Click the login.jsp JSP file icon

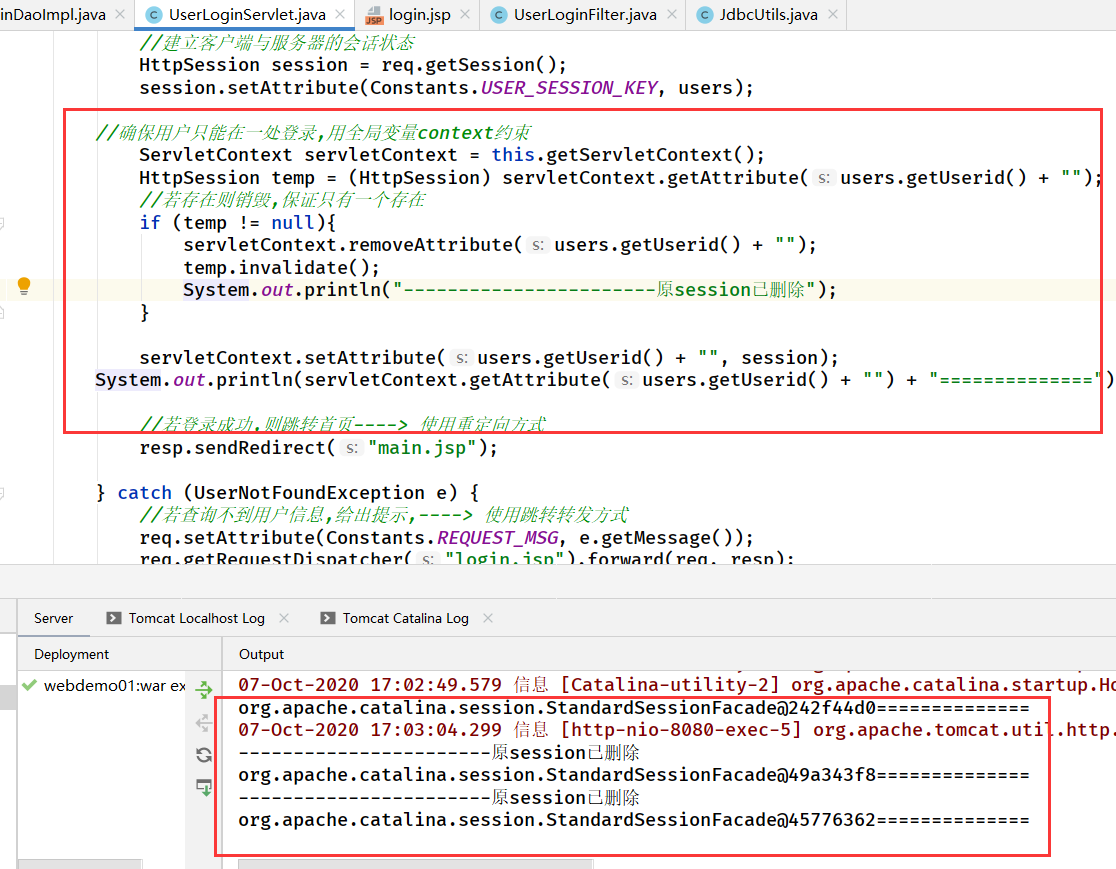coord(374,15)
